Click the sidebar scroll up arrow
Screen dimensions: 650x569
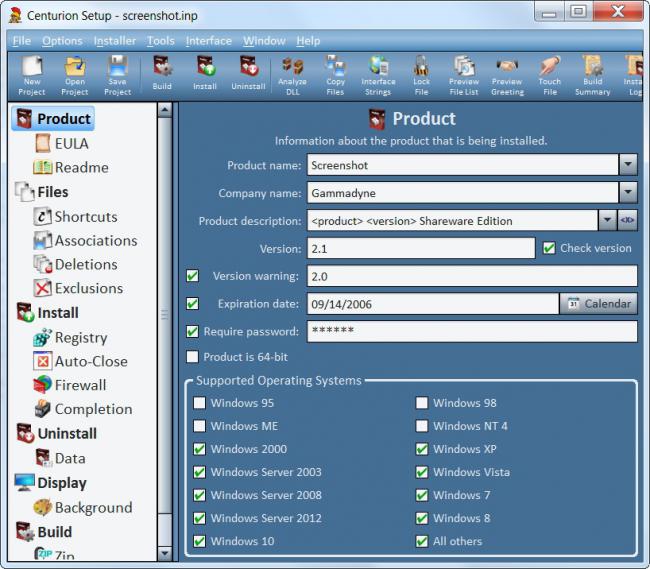point(165,110)
